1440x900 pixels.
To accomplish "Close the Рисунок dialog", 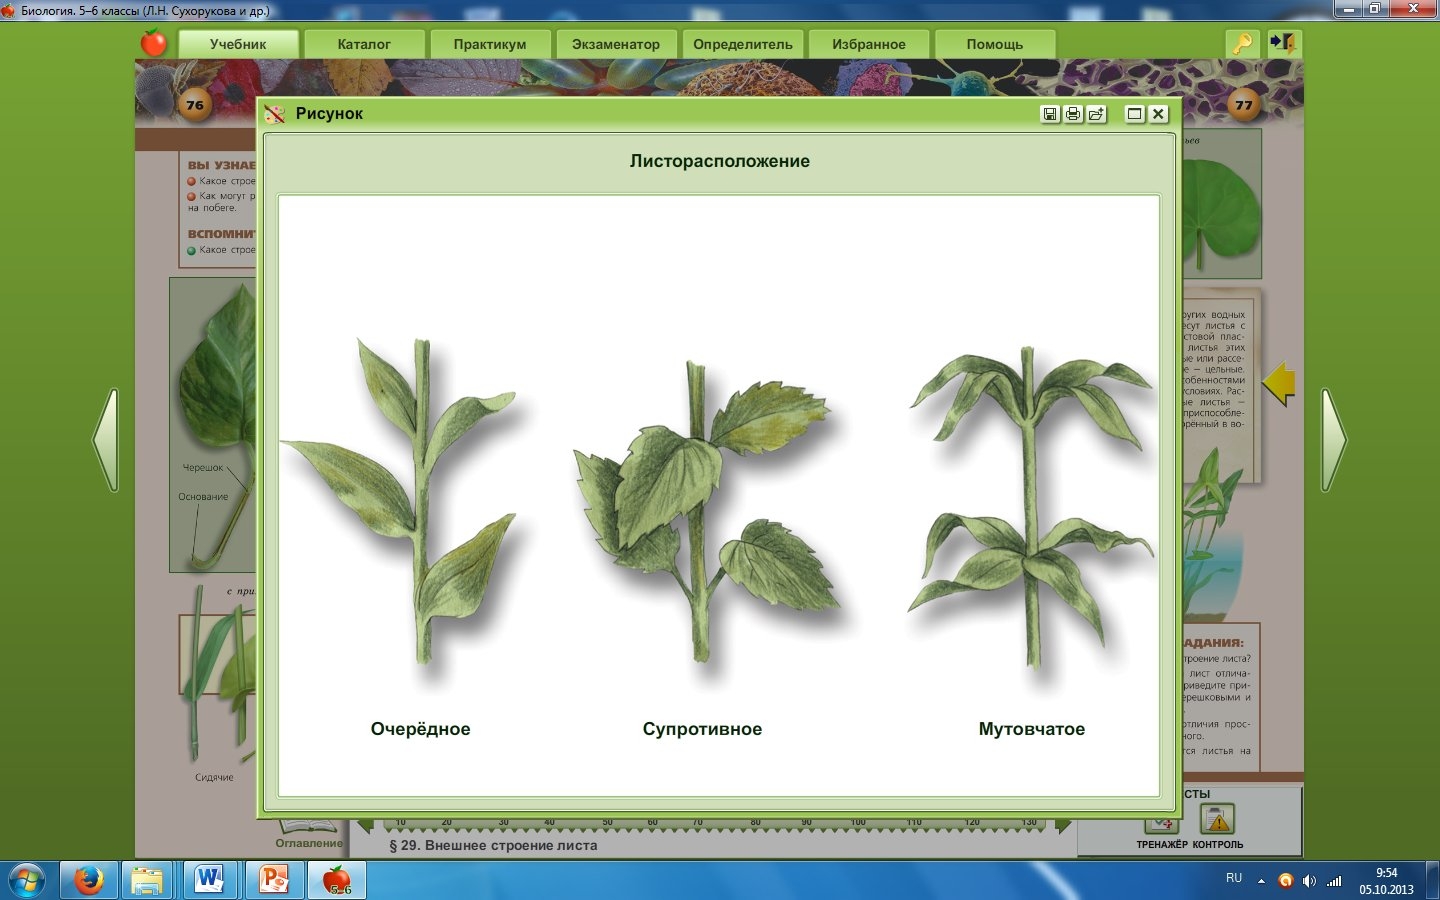I will (1158, 114).
